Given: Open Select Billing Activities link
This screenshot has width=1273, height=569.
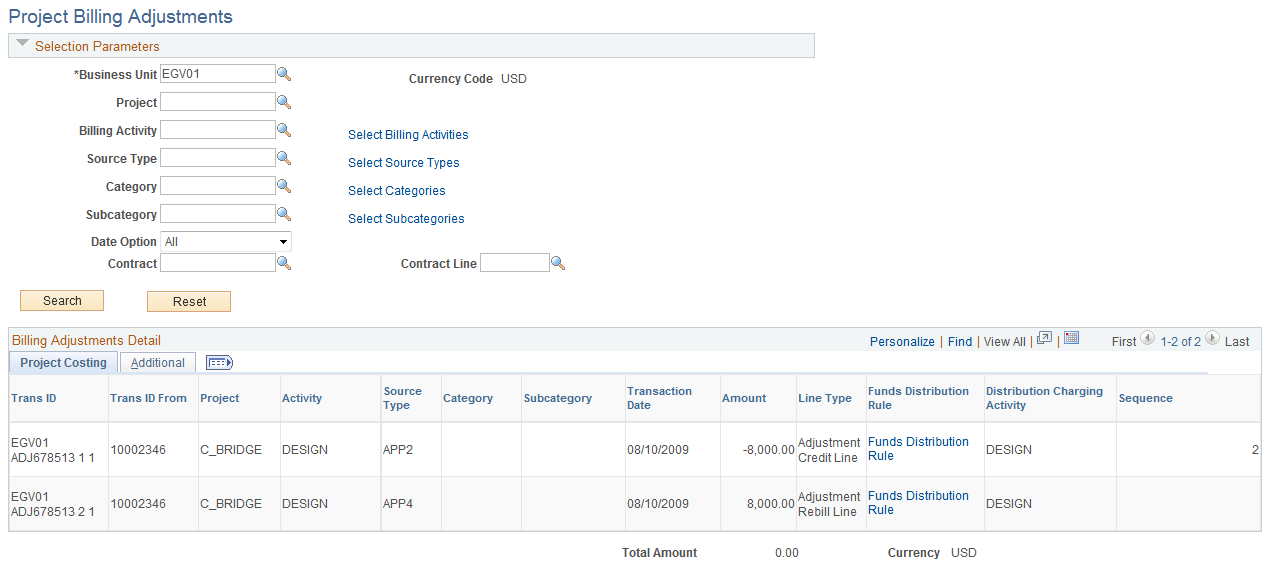Looking at the screenshot, I should click(x=408, y=135).
